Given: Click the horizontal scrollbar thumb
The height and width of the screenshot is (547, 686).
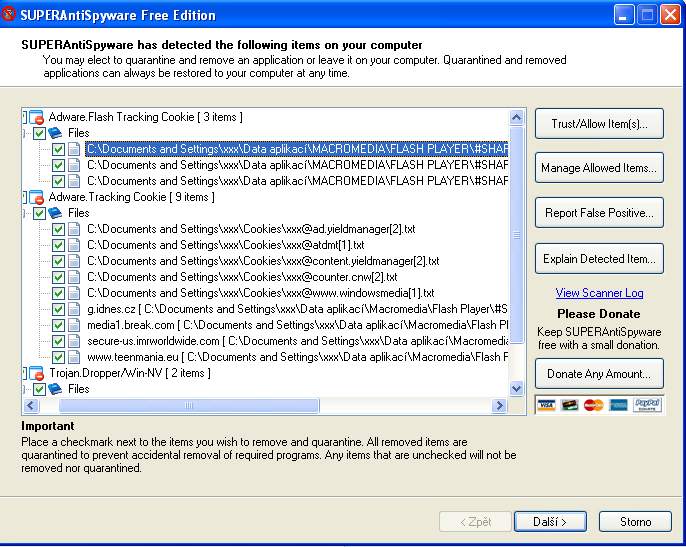Looking at the screenshot, I should (189, 406).
